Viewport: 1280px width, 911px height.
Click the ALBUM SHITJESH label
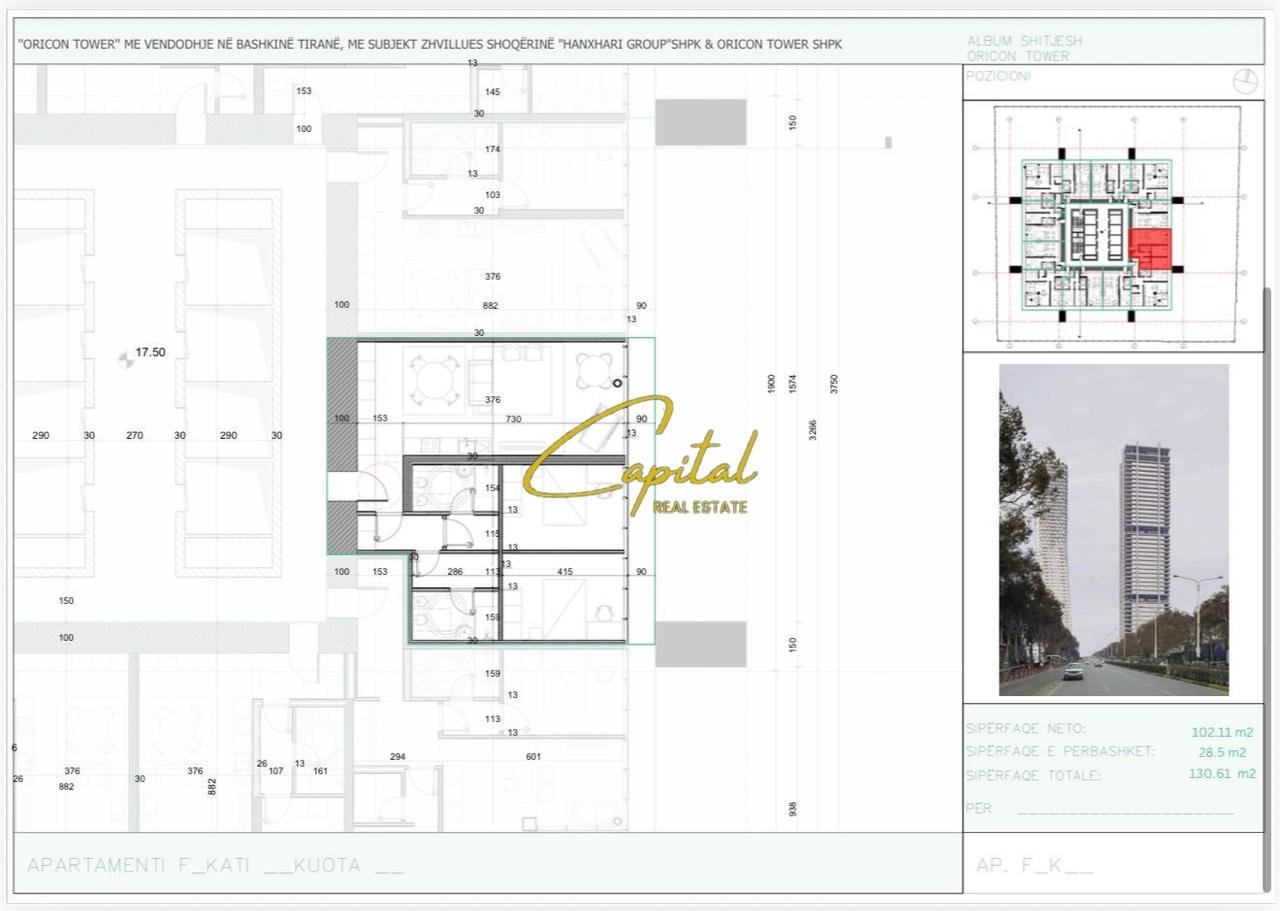(x=1024, y=41)
